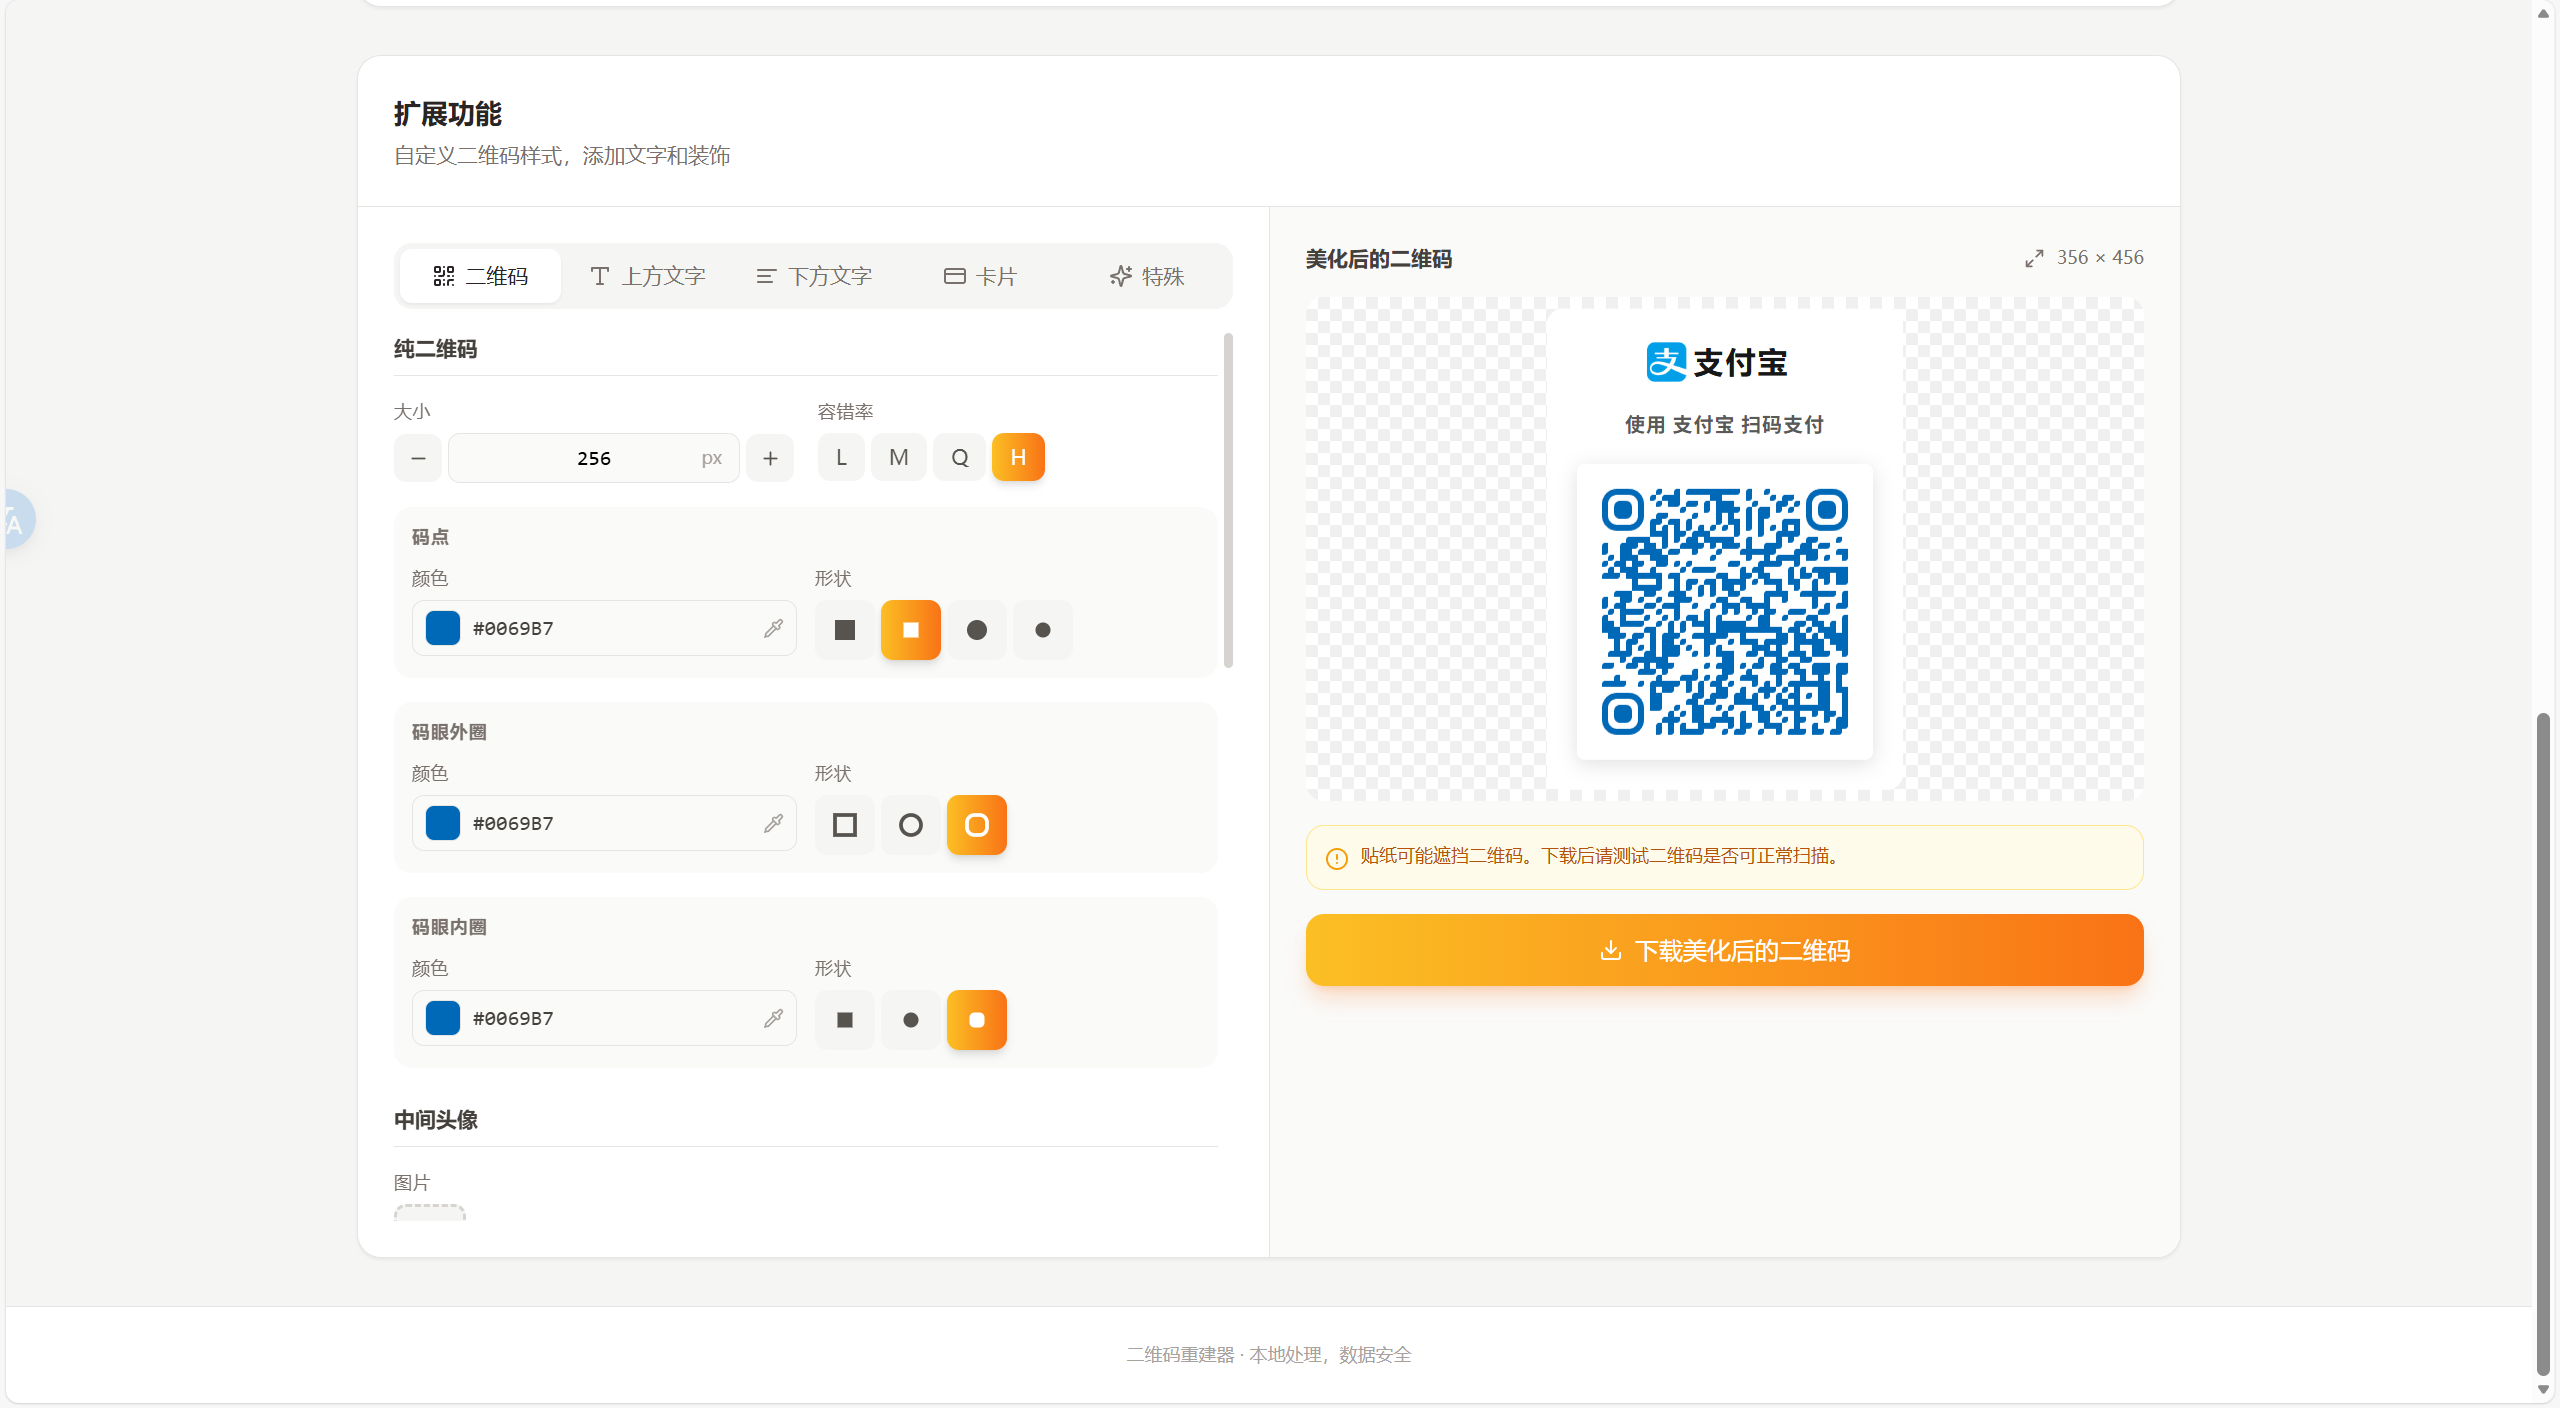Use the eyedropper for 码眼外圈 color
This screenshot has width=2560, height=1408.
click(x=773, y=823)
